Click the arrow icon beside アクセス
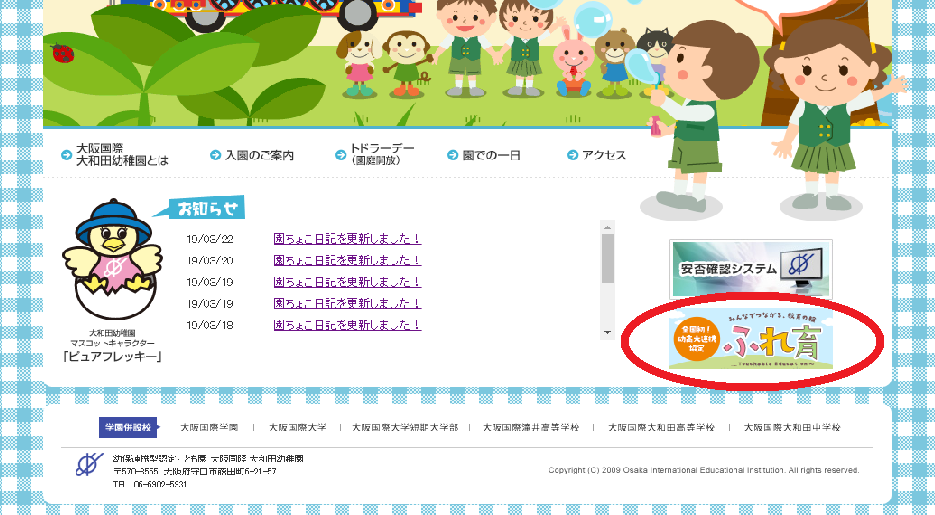The height and width of the screenshot is (515, 935). [x=573, y=155]
